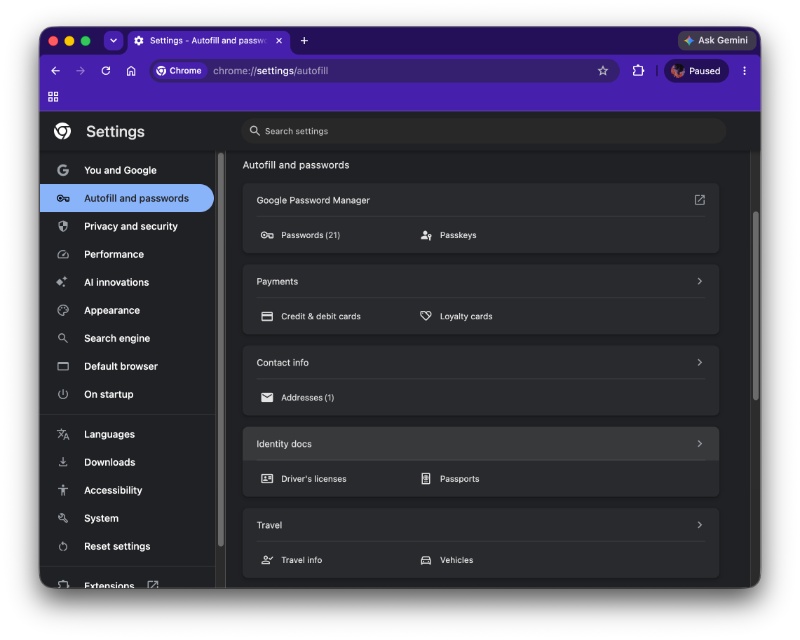The image size is (800, 640).
Task: Open You and Google settings
Action: point(127,170)
